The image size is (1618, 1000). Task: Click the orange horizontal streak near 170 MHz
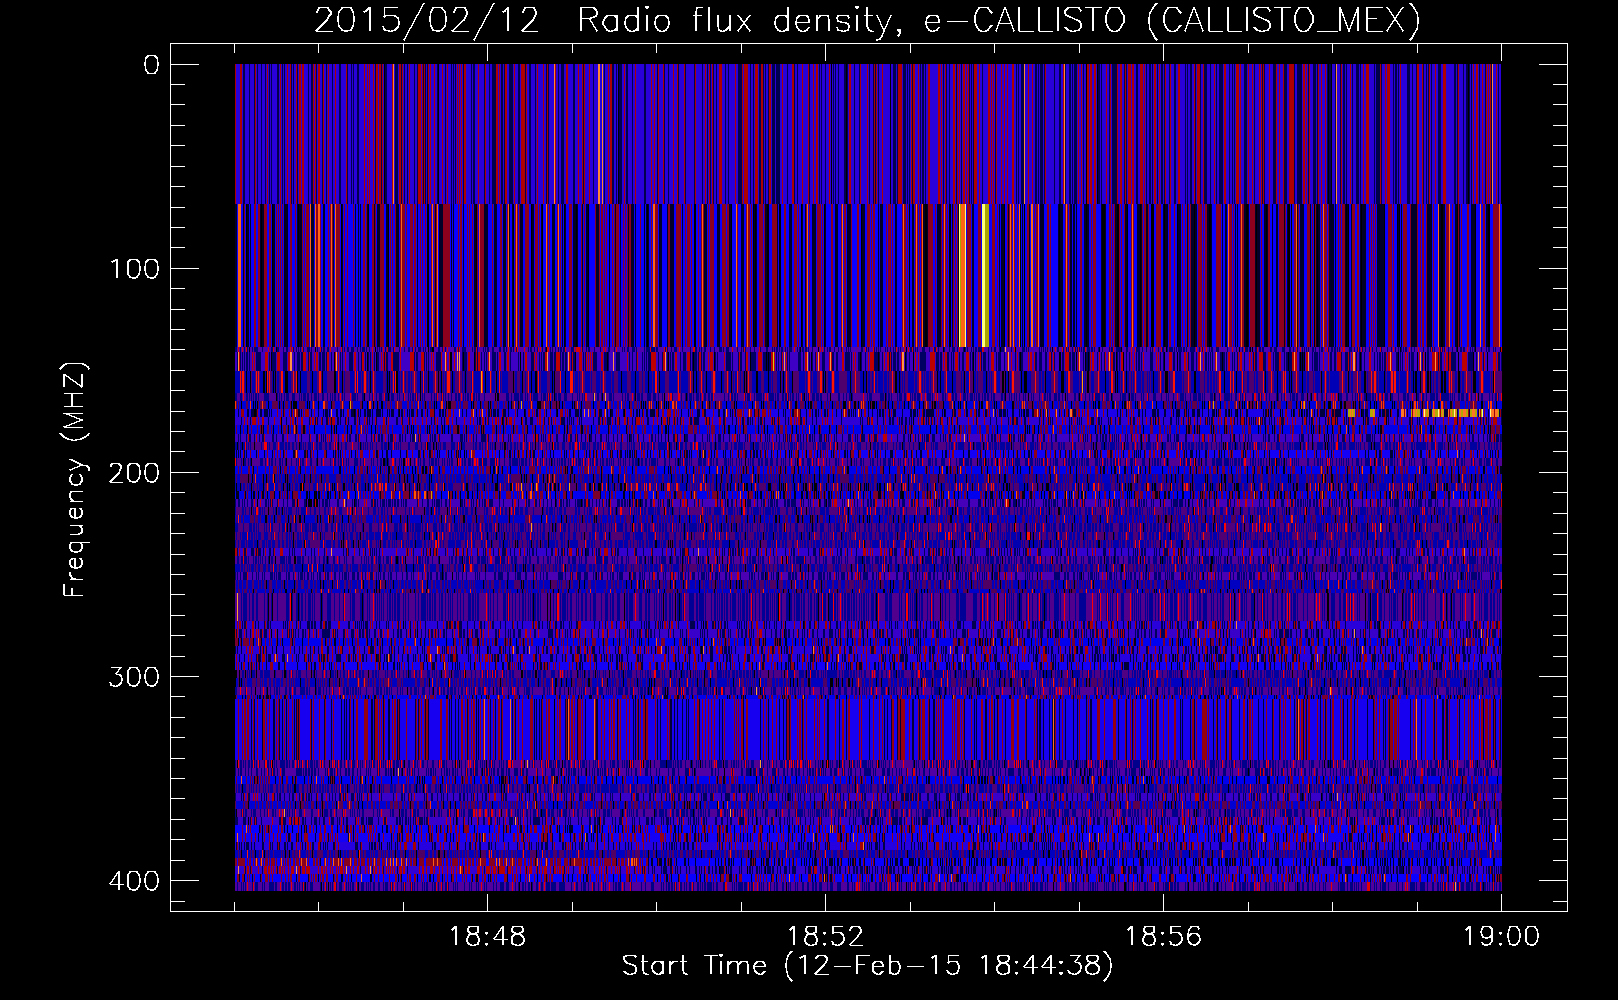(1423, 413)
